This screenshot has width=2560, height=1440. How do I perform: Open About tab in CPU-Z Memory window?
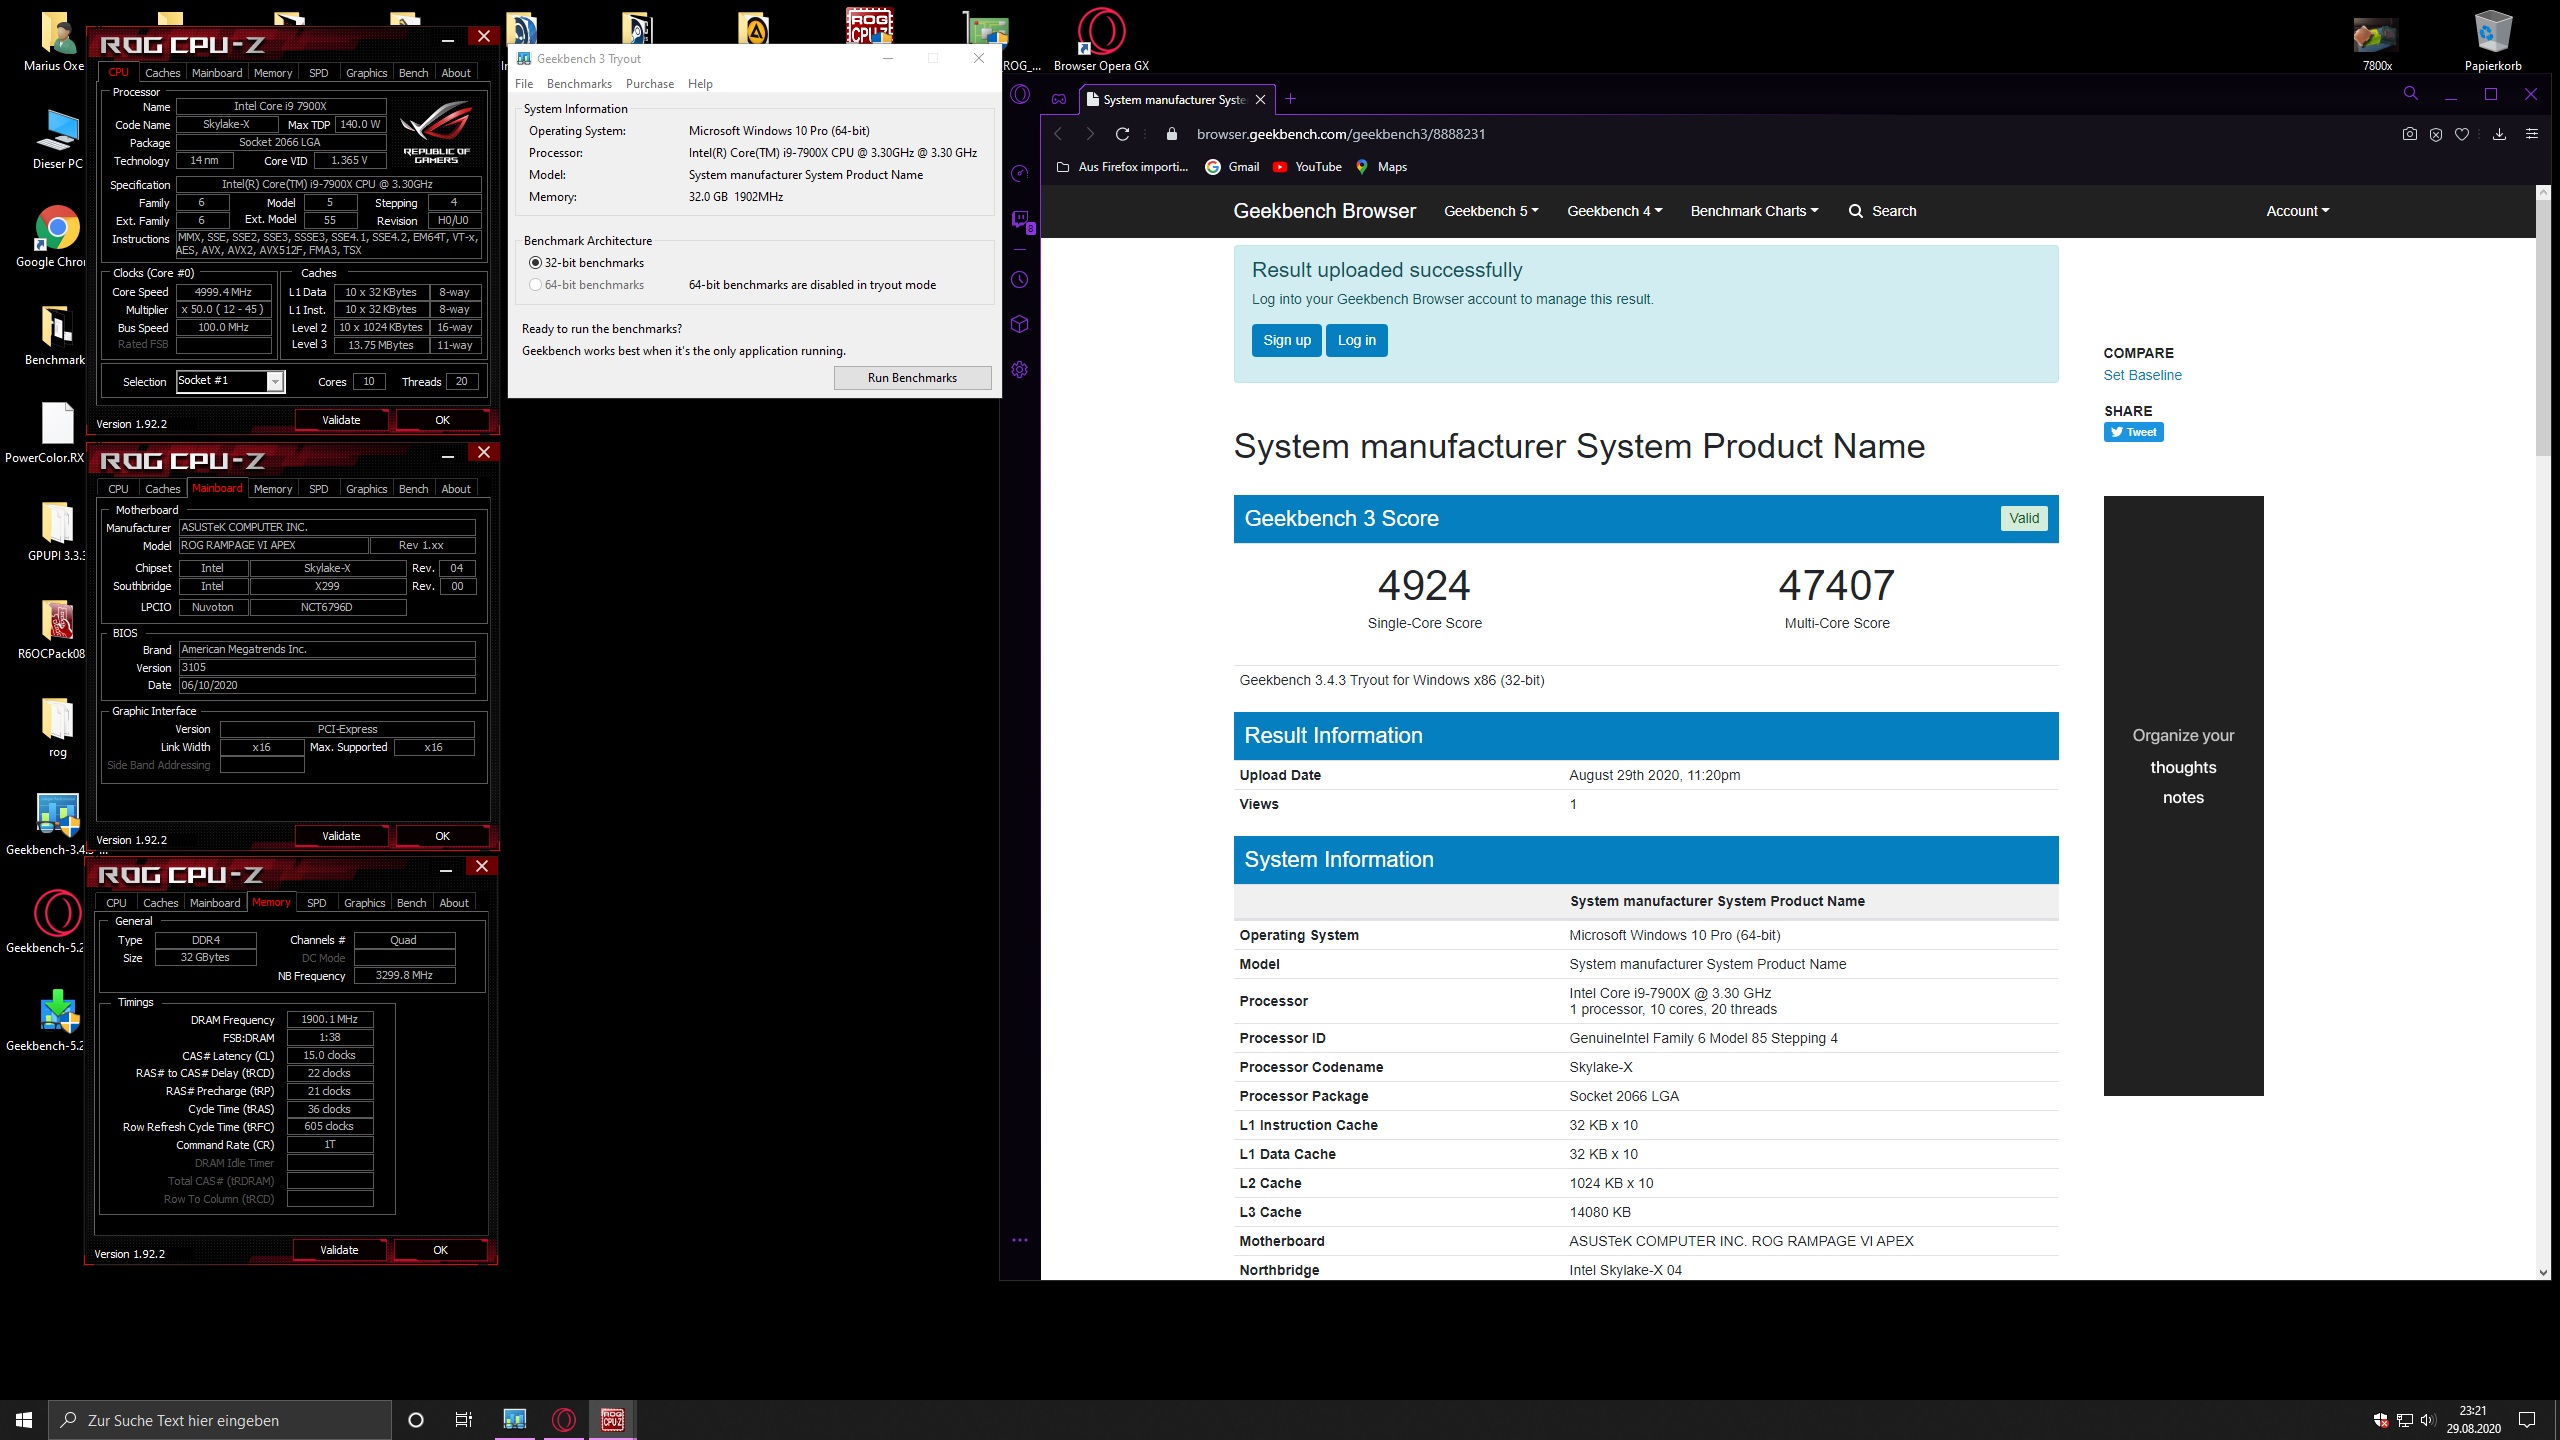pos(454,903)
